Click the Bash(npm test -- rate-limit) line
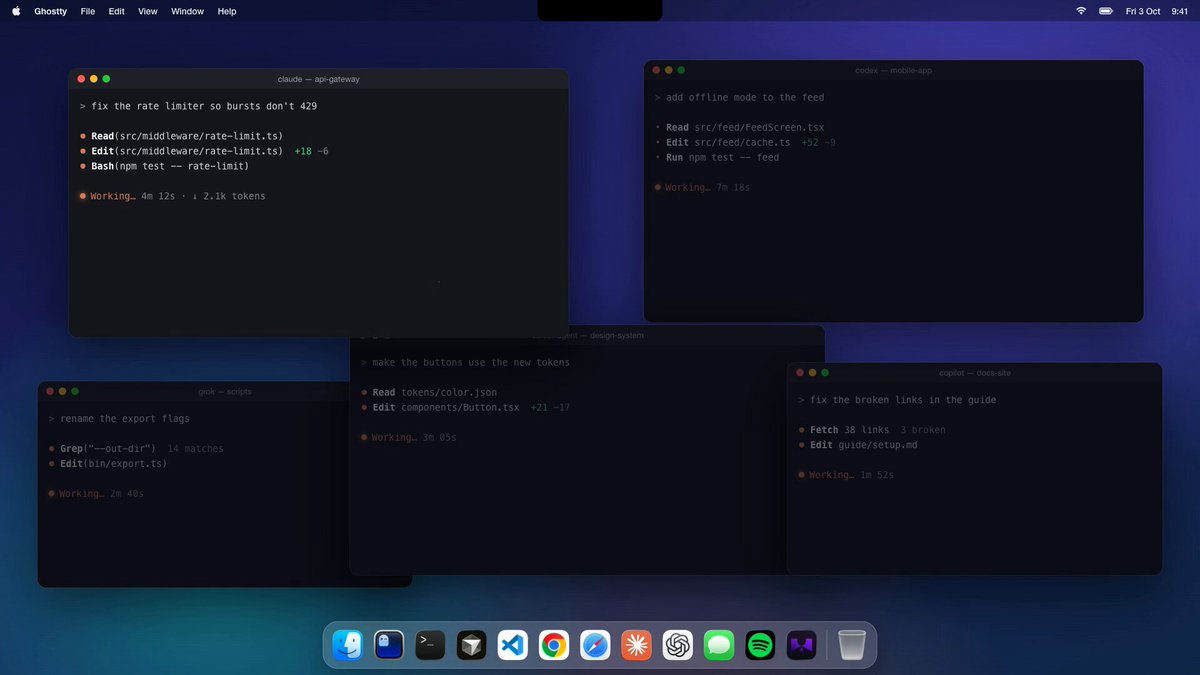This screenshot has height=675, width=1200. click(x=170, y=166)
